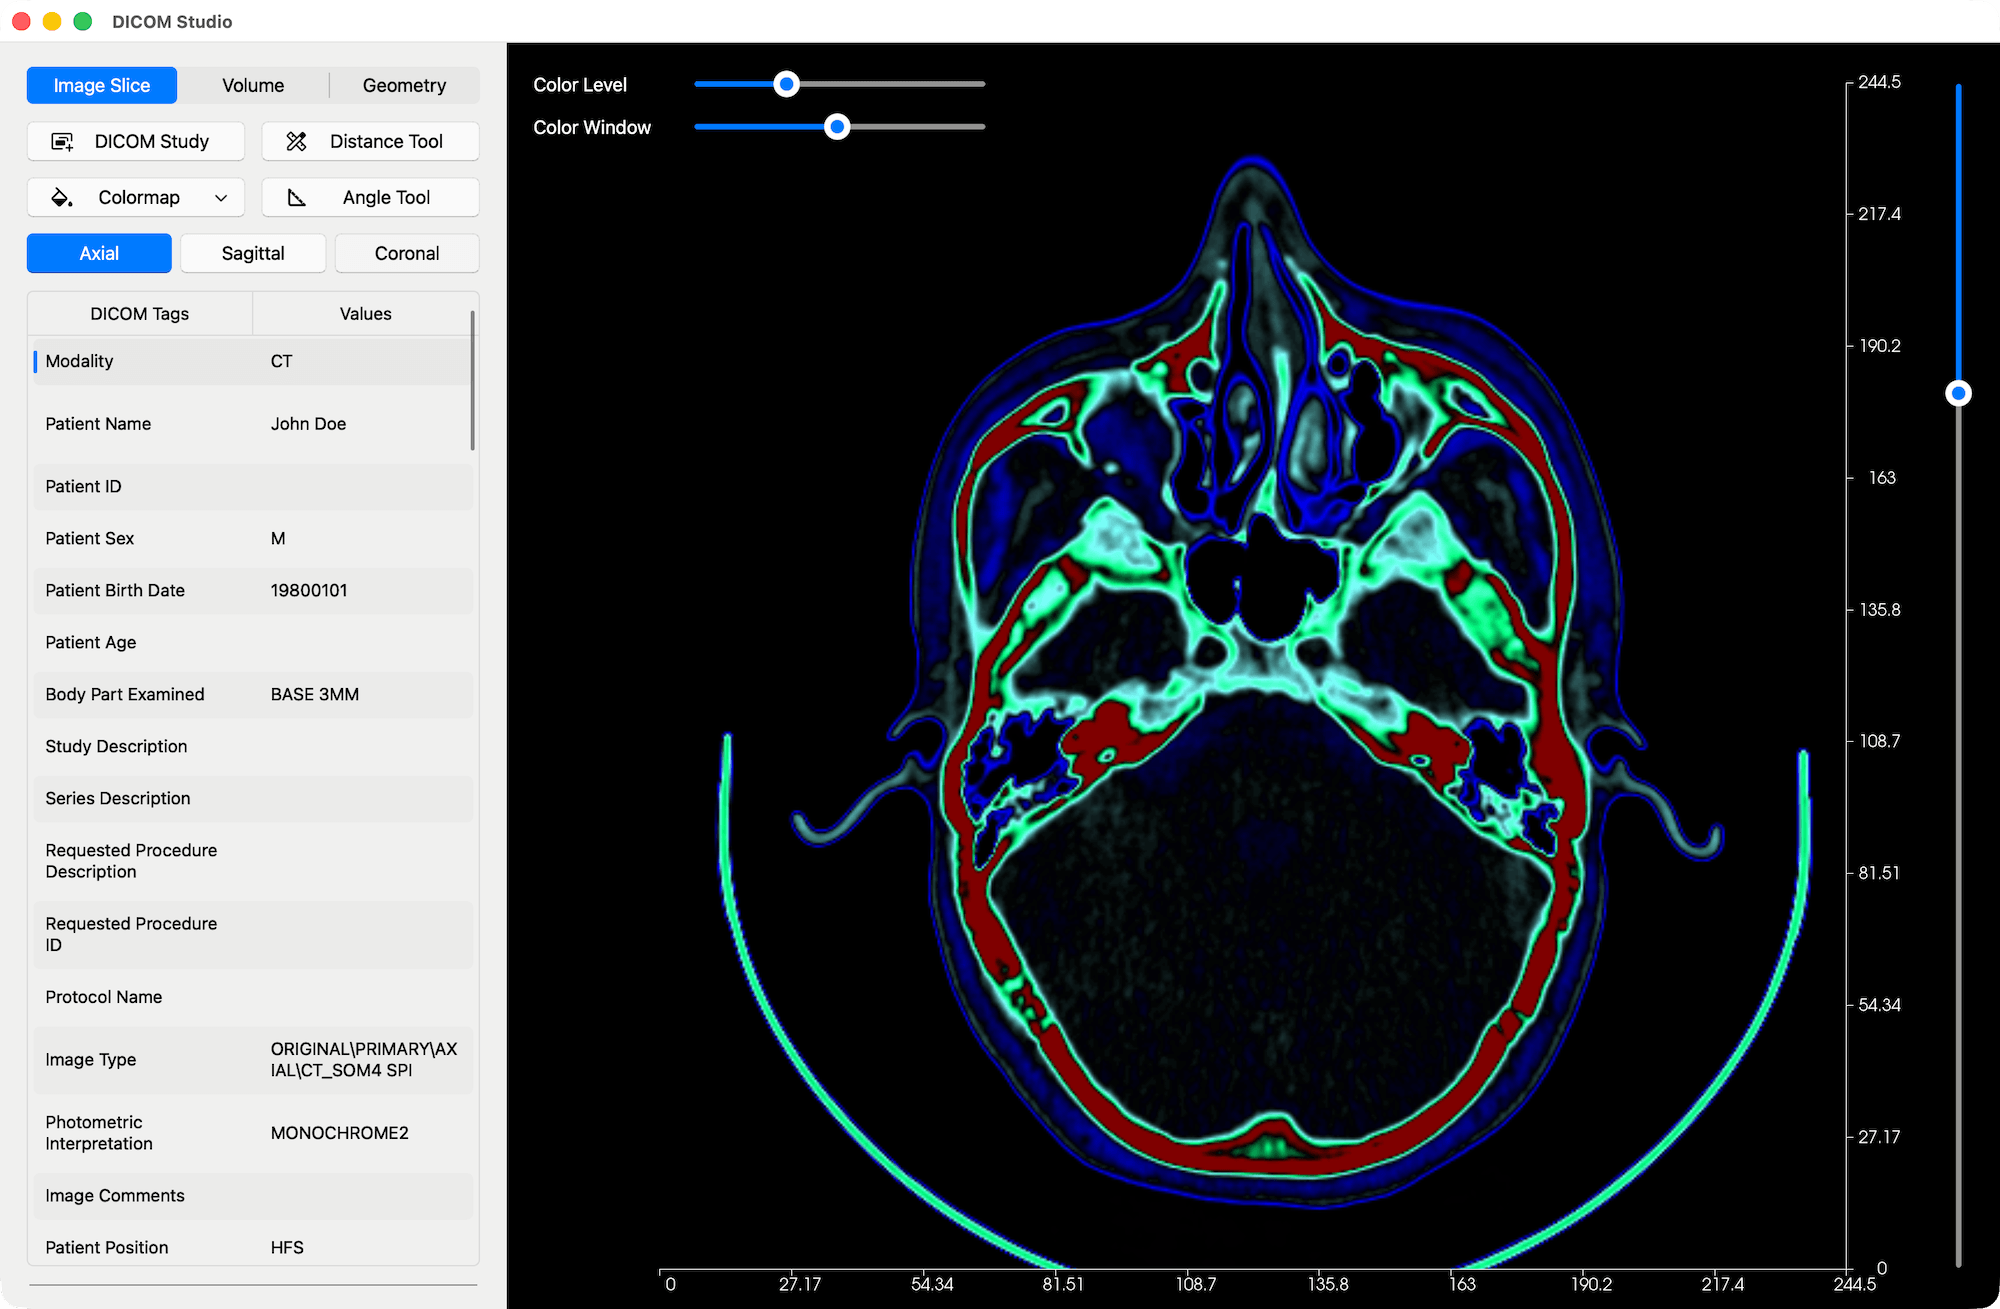Viewport: 2000px width, 1309px height.
Task: Open the DICOM Studio app menu icon
Action: pyautogui.click(x=21, y=21)
